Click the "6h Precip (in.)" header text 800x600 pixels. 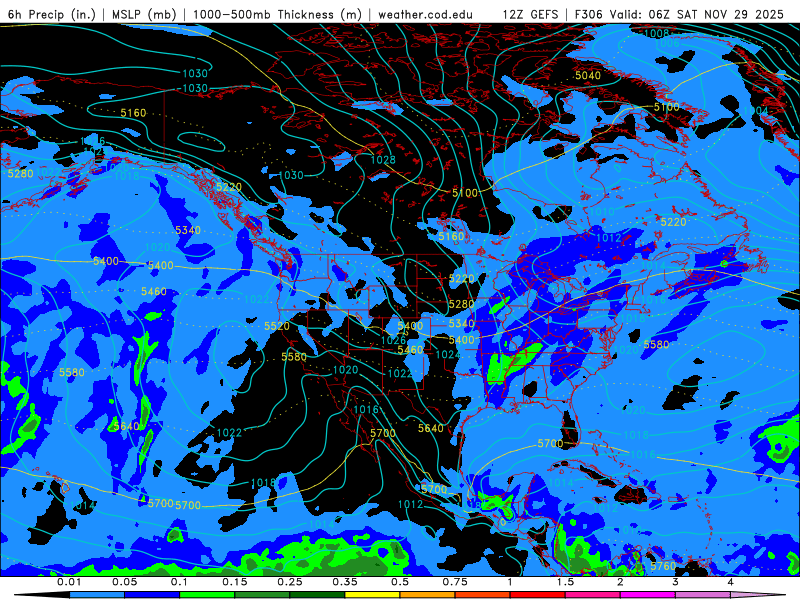click(52, 14)
